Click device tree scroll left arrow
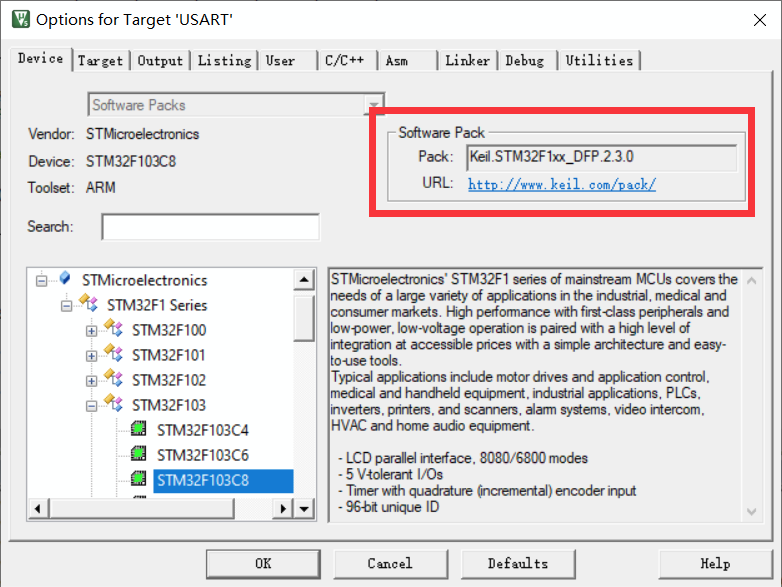Viewport: 782px width, 587px height. pos(38,509)
